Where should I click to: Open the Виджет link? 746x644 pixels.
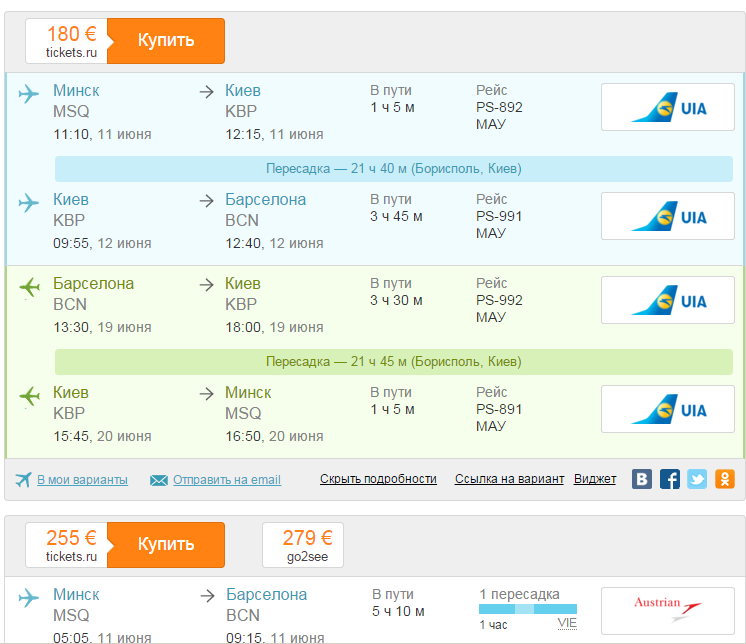pos(595,480)
